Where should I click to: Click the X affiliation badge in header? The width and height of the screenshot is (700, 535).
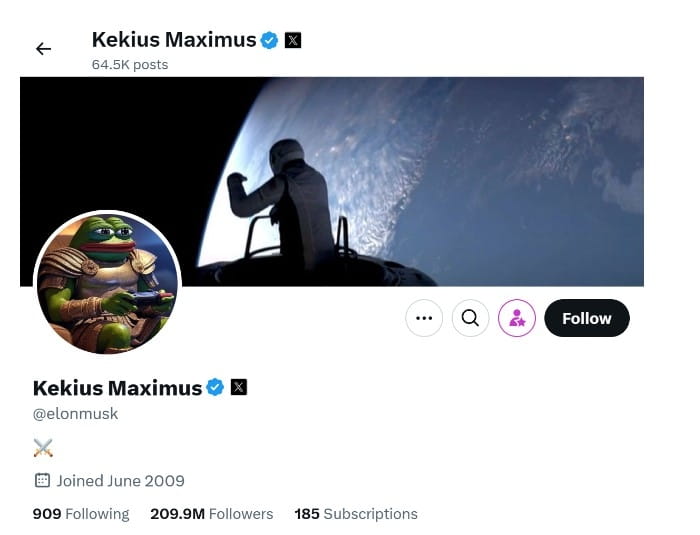coord(293,40)
